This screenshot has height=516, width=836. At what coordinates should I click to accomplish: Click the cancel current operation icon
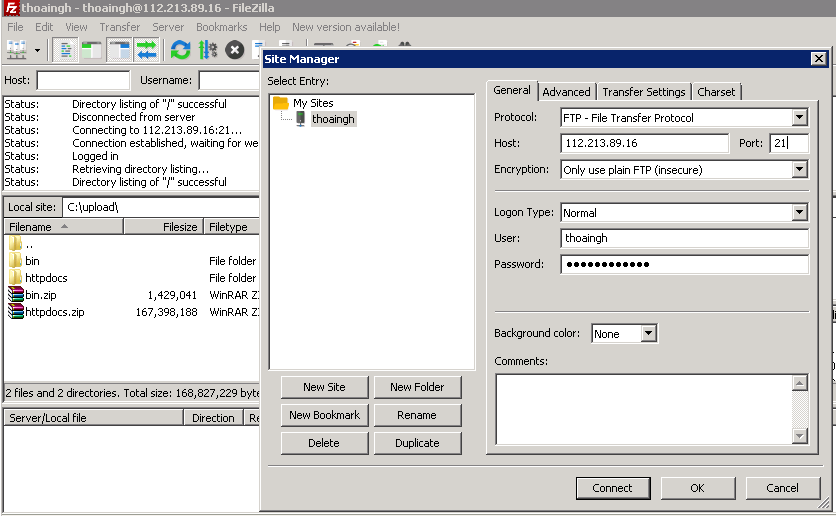[235, 50]
